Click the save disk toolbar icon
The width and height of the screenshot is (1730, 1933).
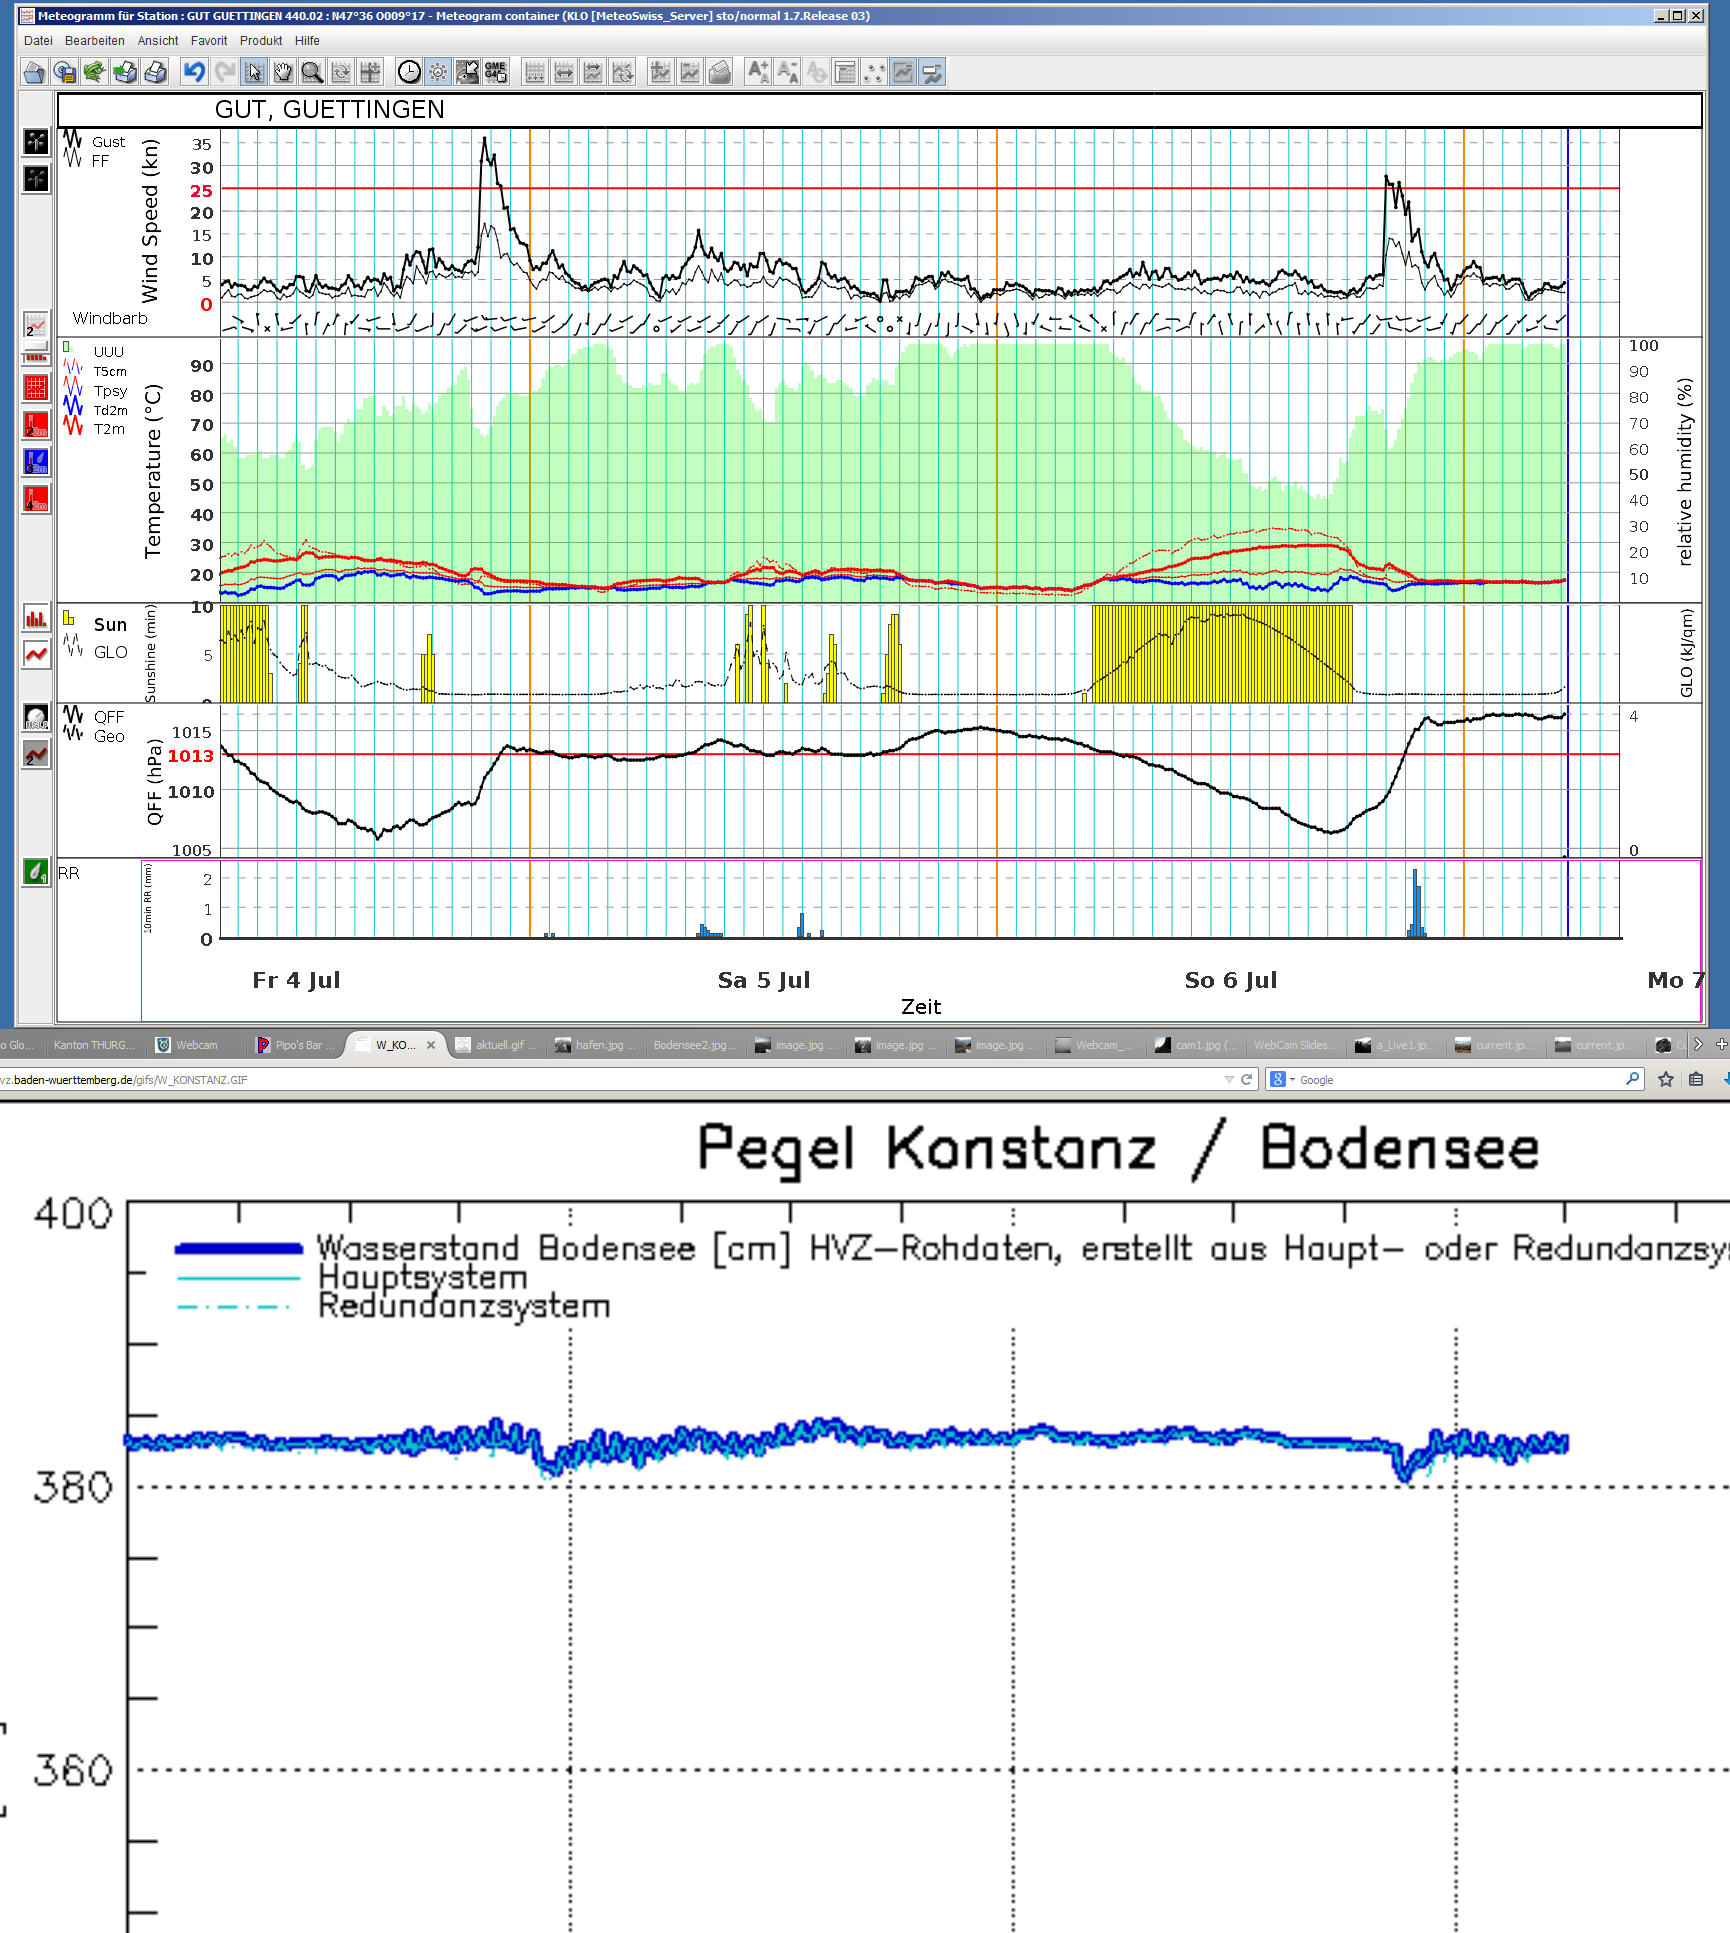65,72
